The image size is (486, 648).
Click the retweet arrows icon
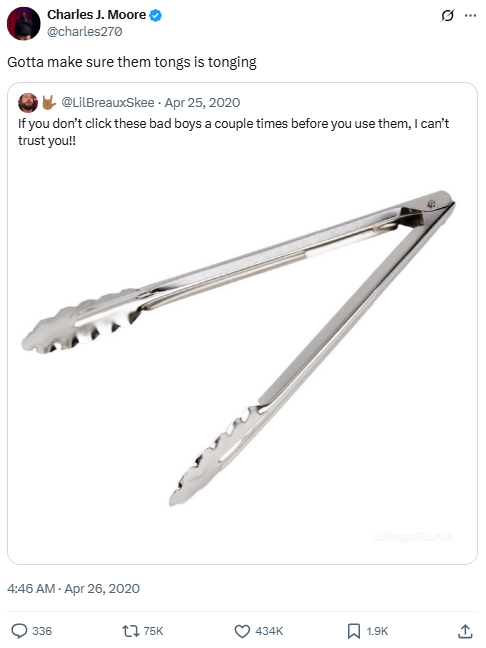131,631
